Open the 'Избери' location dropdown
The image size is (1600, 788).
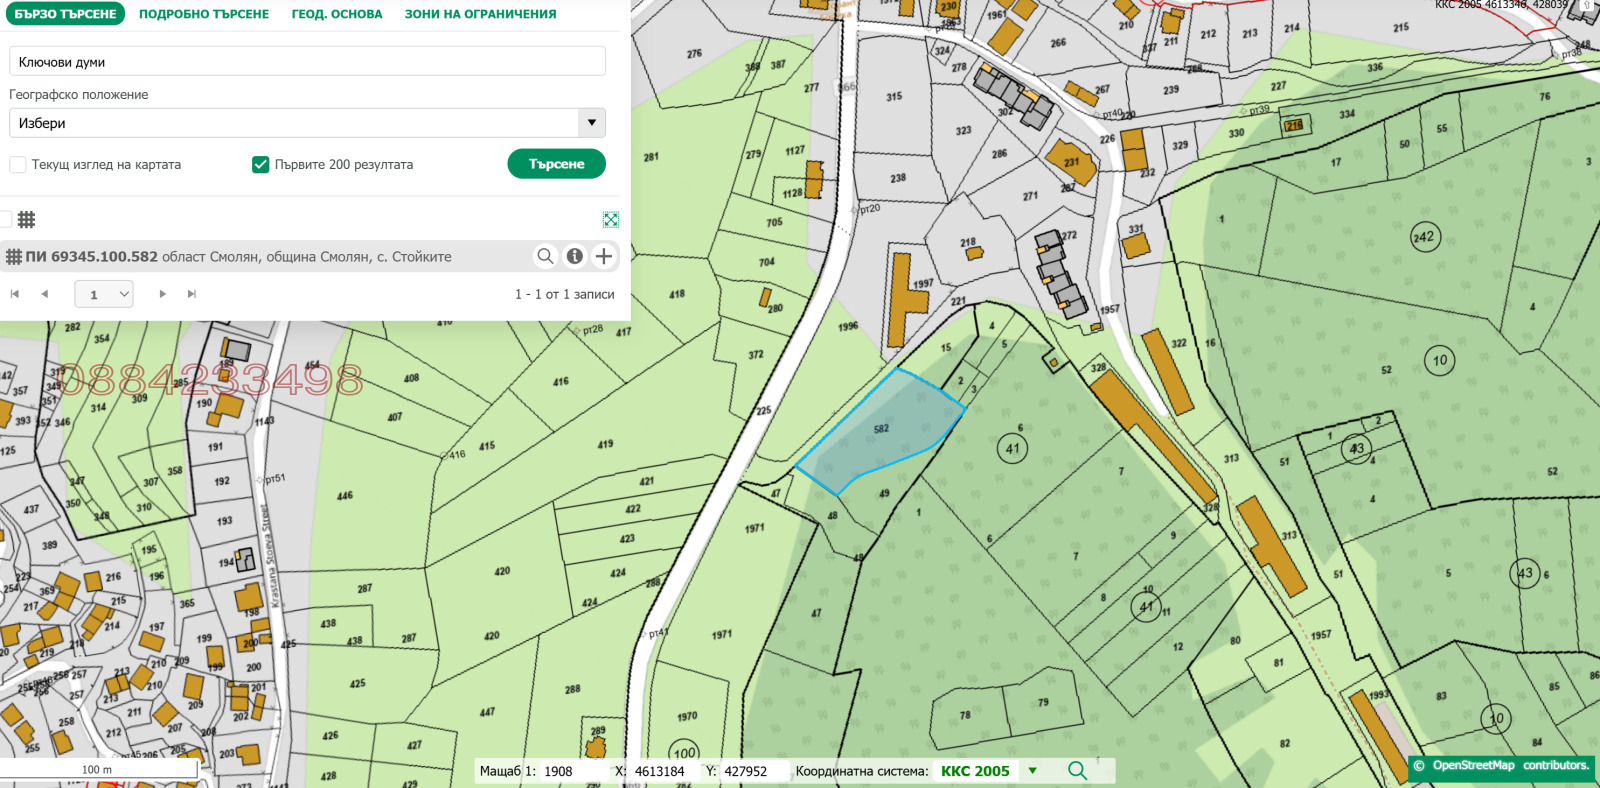[592, 123]
